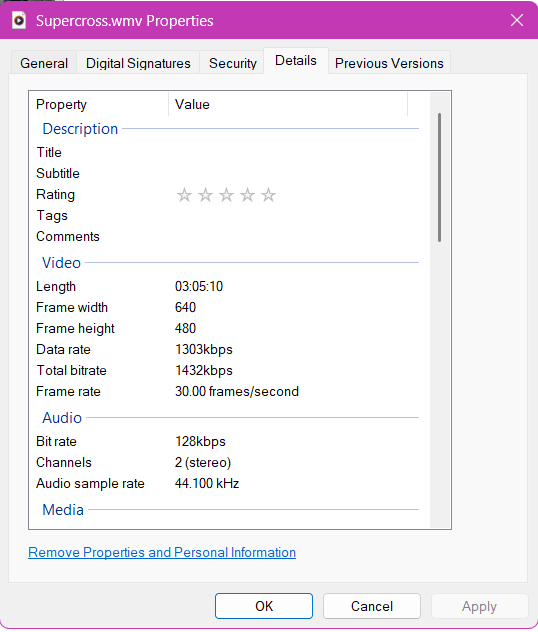Image resolution: width=538 pixels, height=632 pixels.
Task: Click the Audio section heading
Action: pos(62,418)
